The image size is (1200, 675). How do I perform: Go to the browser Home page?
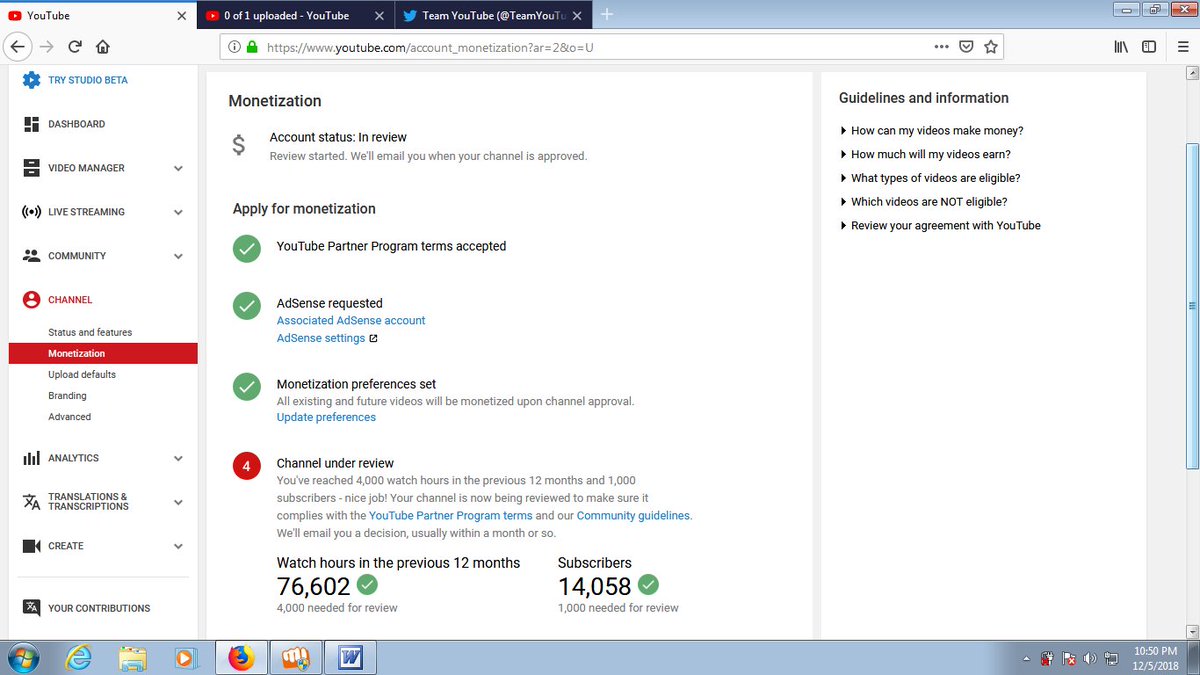point(103,46)
